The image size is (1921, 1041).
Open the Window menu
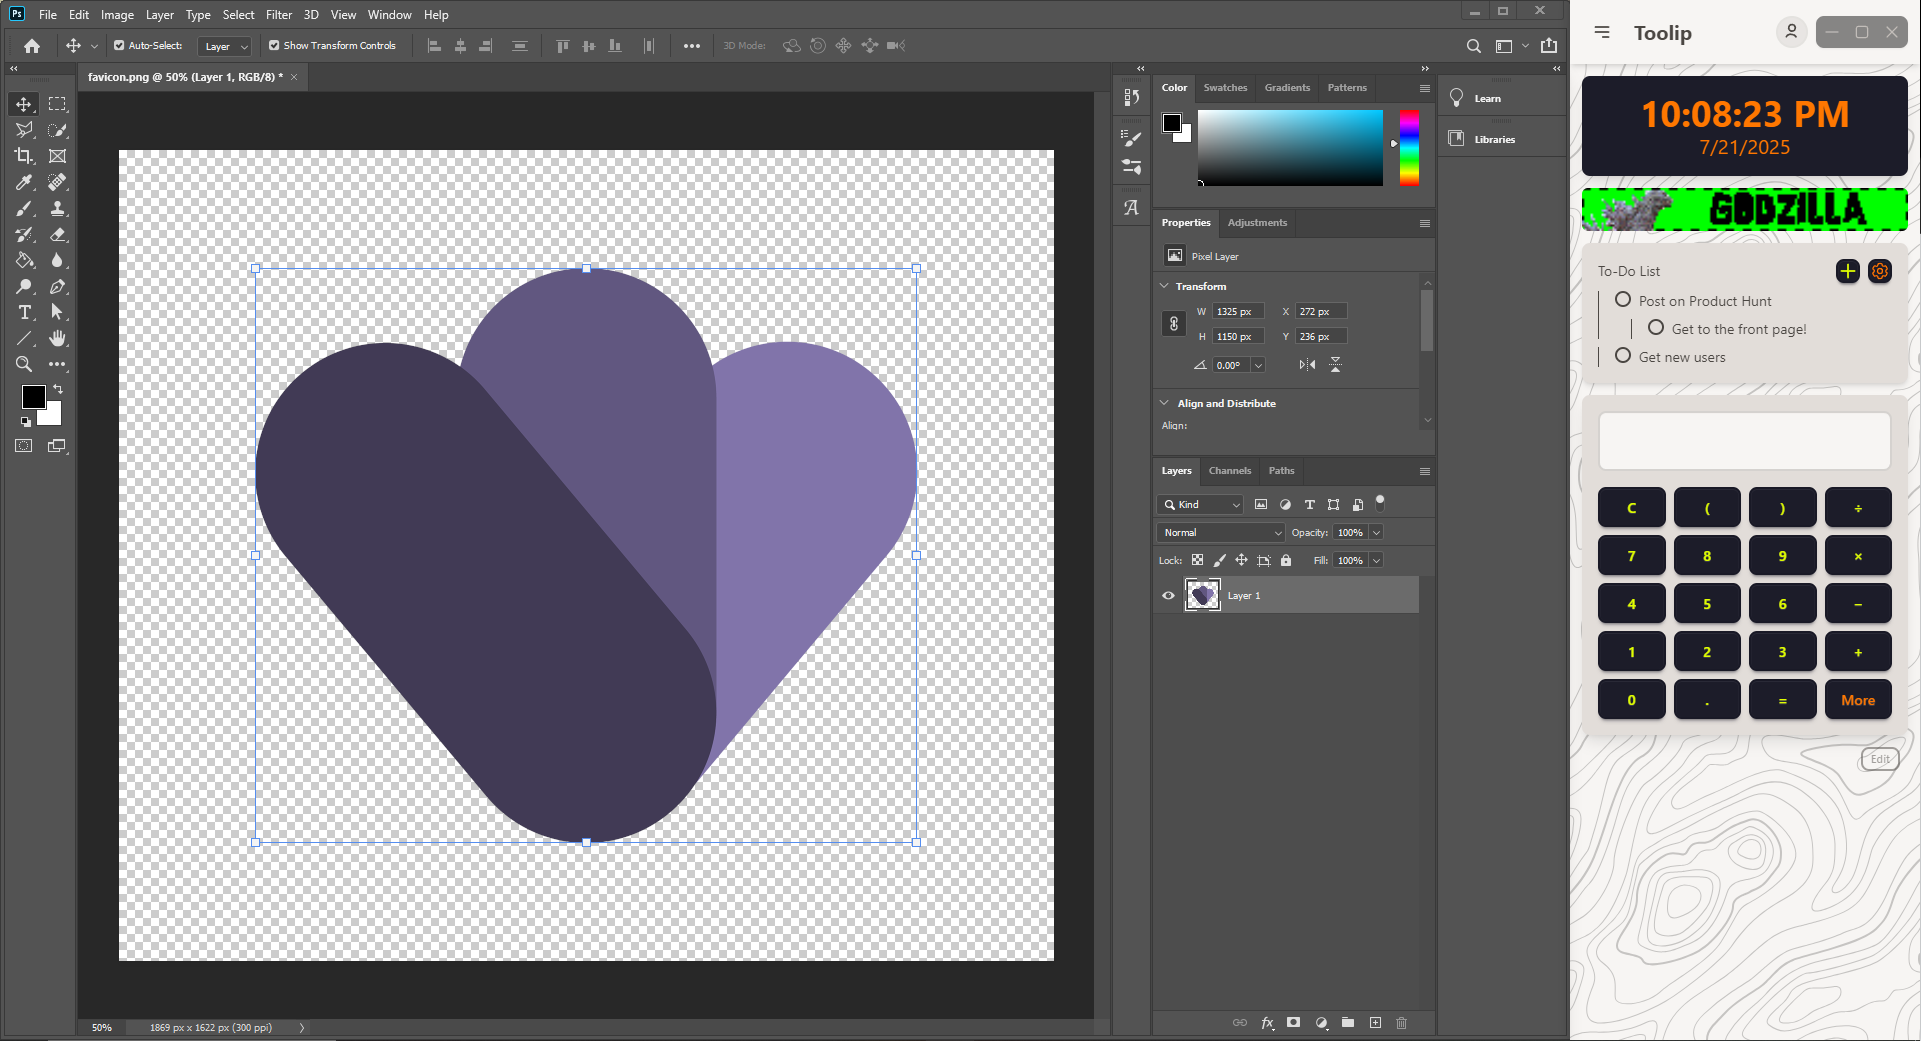tap(389, 15)
